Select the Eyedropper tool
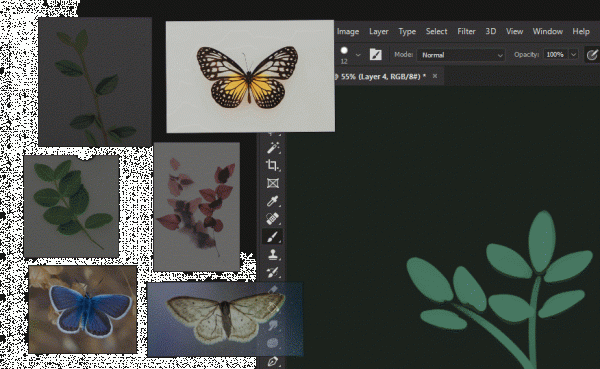The height and width of the screenshot is (369, 600). (272, 201)
